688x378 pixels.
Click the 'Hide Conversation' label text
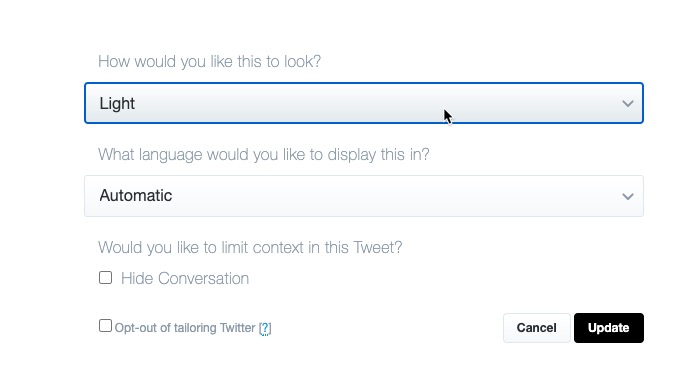point(185,278)
